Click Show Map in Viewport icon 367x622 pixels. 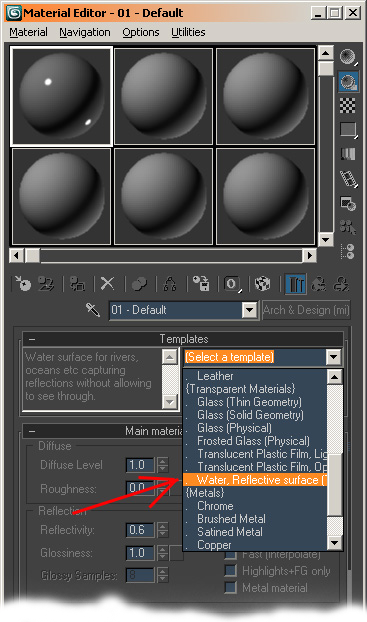coord(262,284)
